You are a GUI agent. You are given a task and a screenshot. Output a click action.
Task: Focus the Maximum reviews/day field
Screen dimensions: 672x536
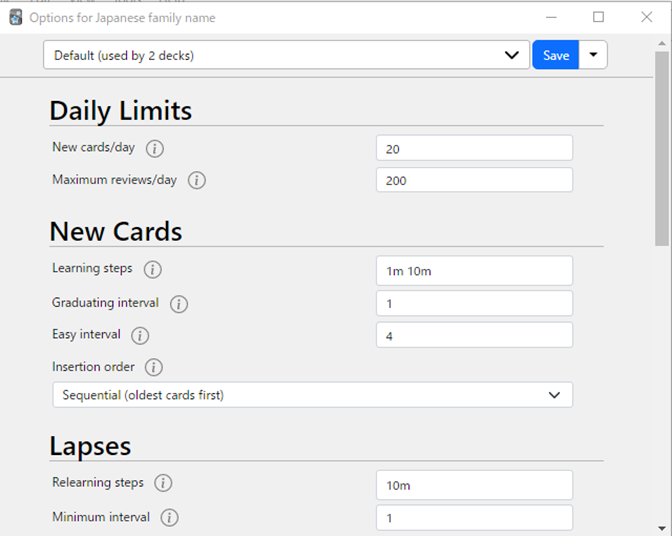474,180
